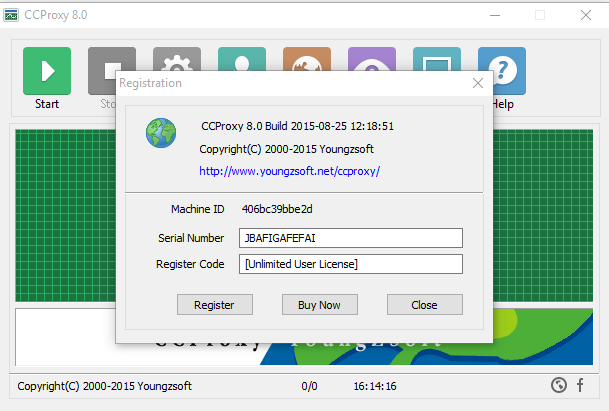Click the Register button
The image size is (609, 411).
coord(215,305)
